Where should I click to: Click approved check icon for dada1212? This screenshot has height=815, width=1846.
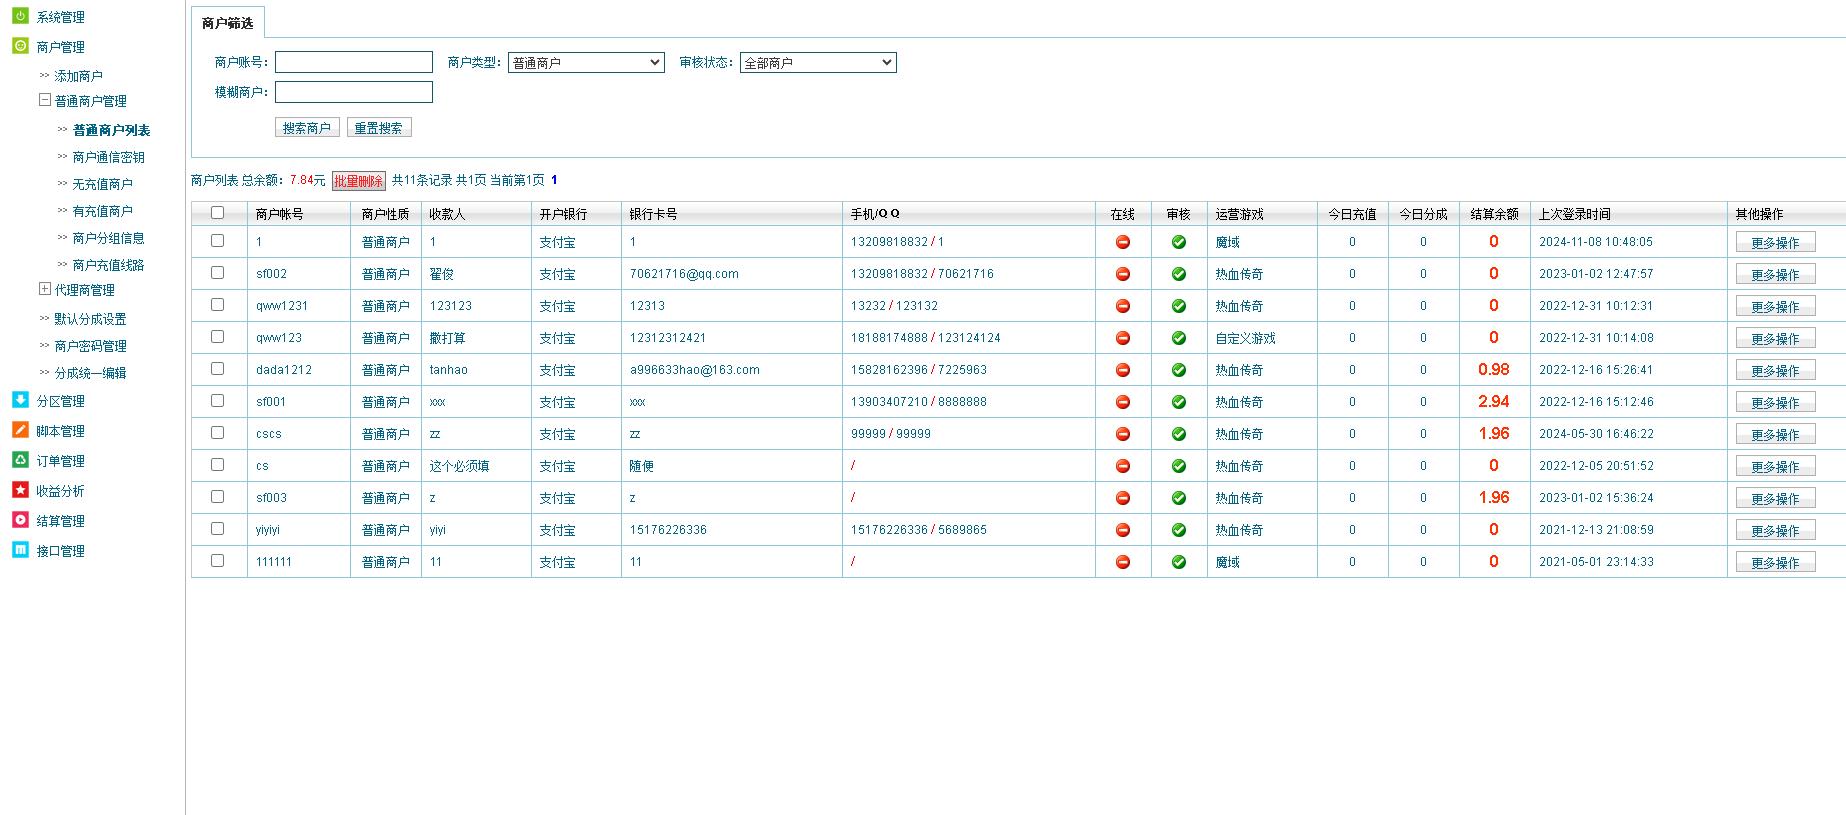[1179, 370]
